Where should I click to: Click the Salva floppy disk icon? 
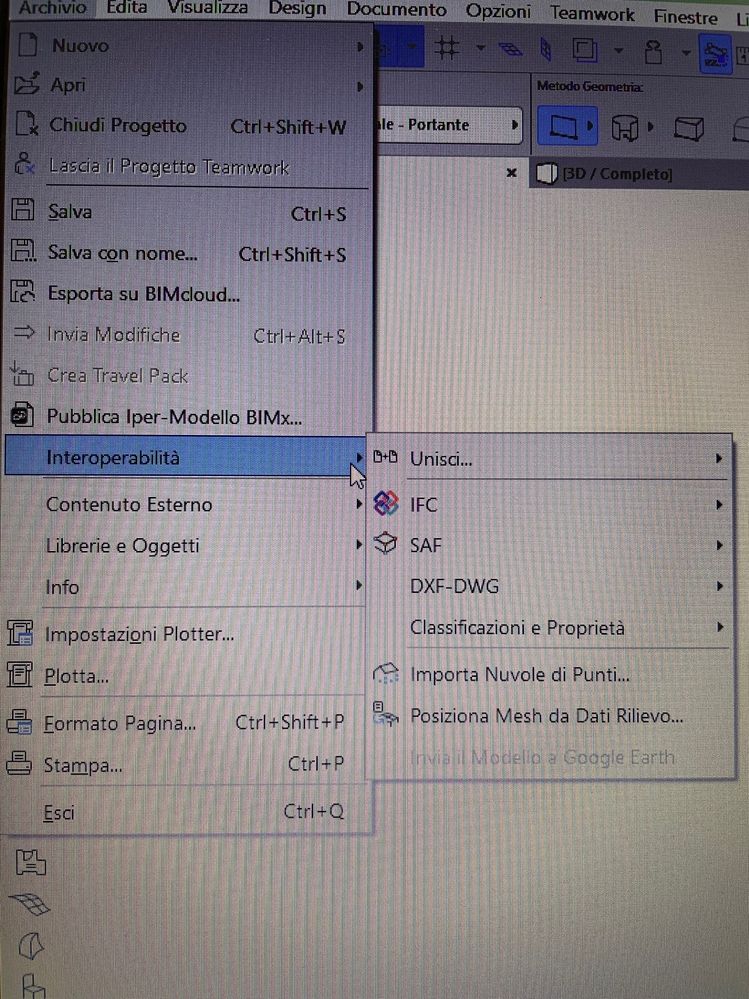click(x=23, y=210)
